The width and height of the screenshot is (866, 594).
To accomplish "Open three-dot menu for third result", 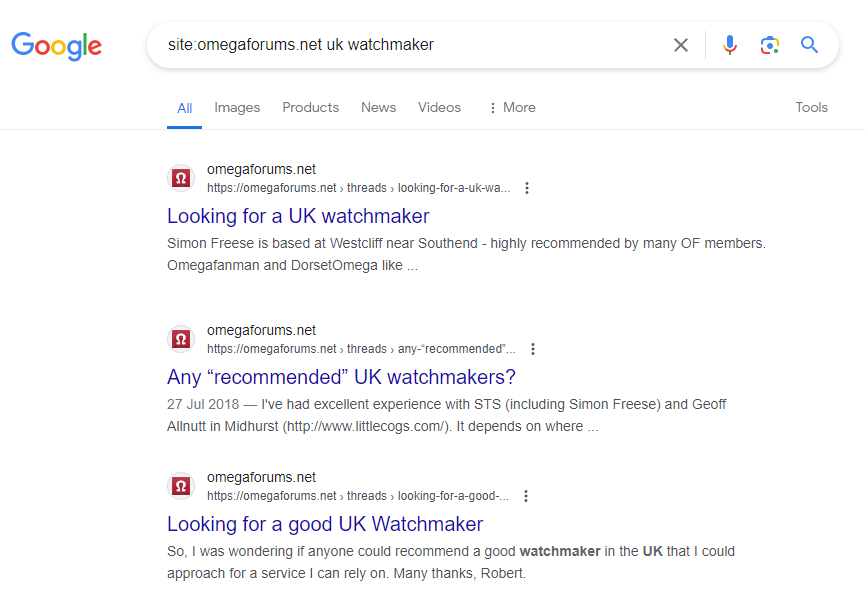I will 526,496.
